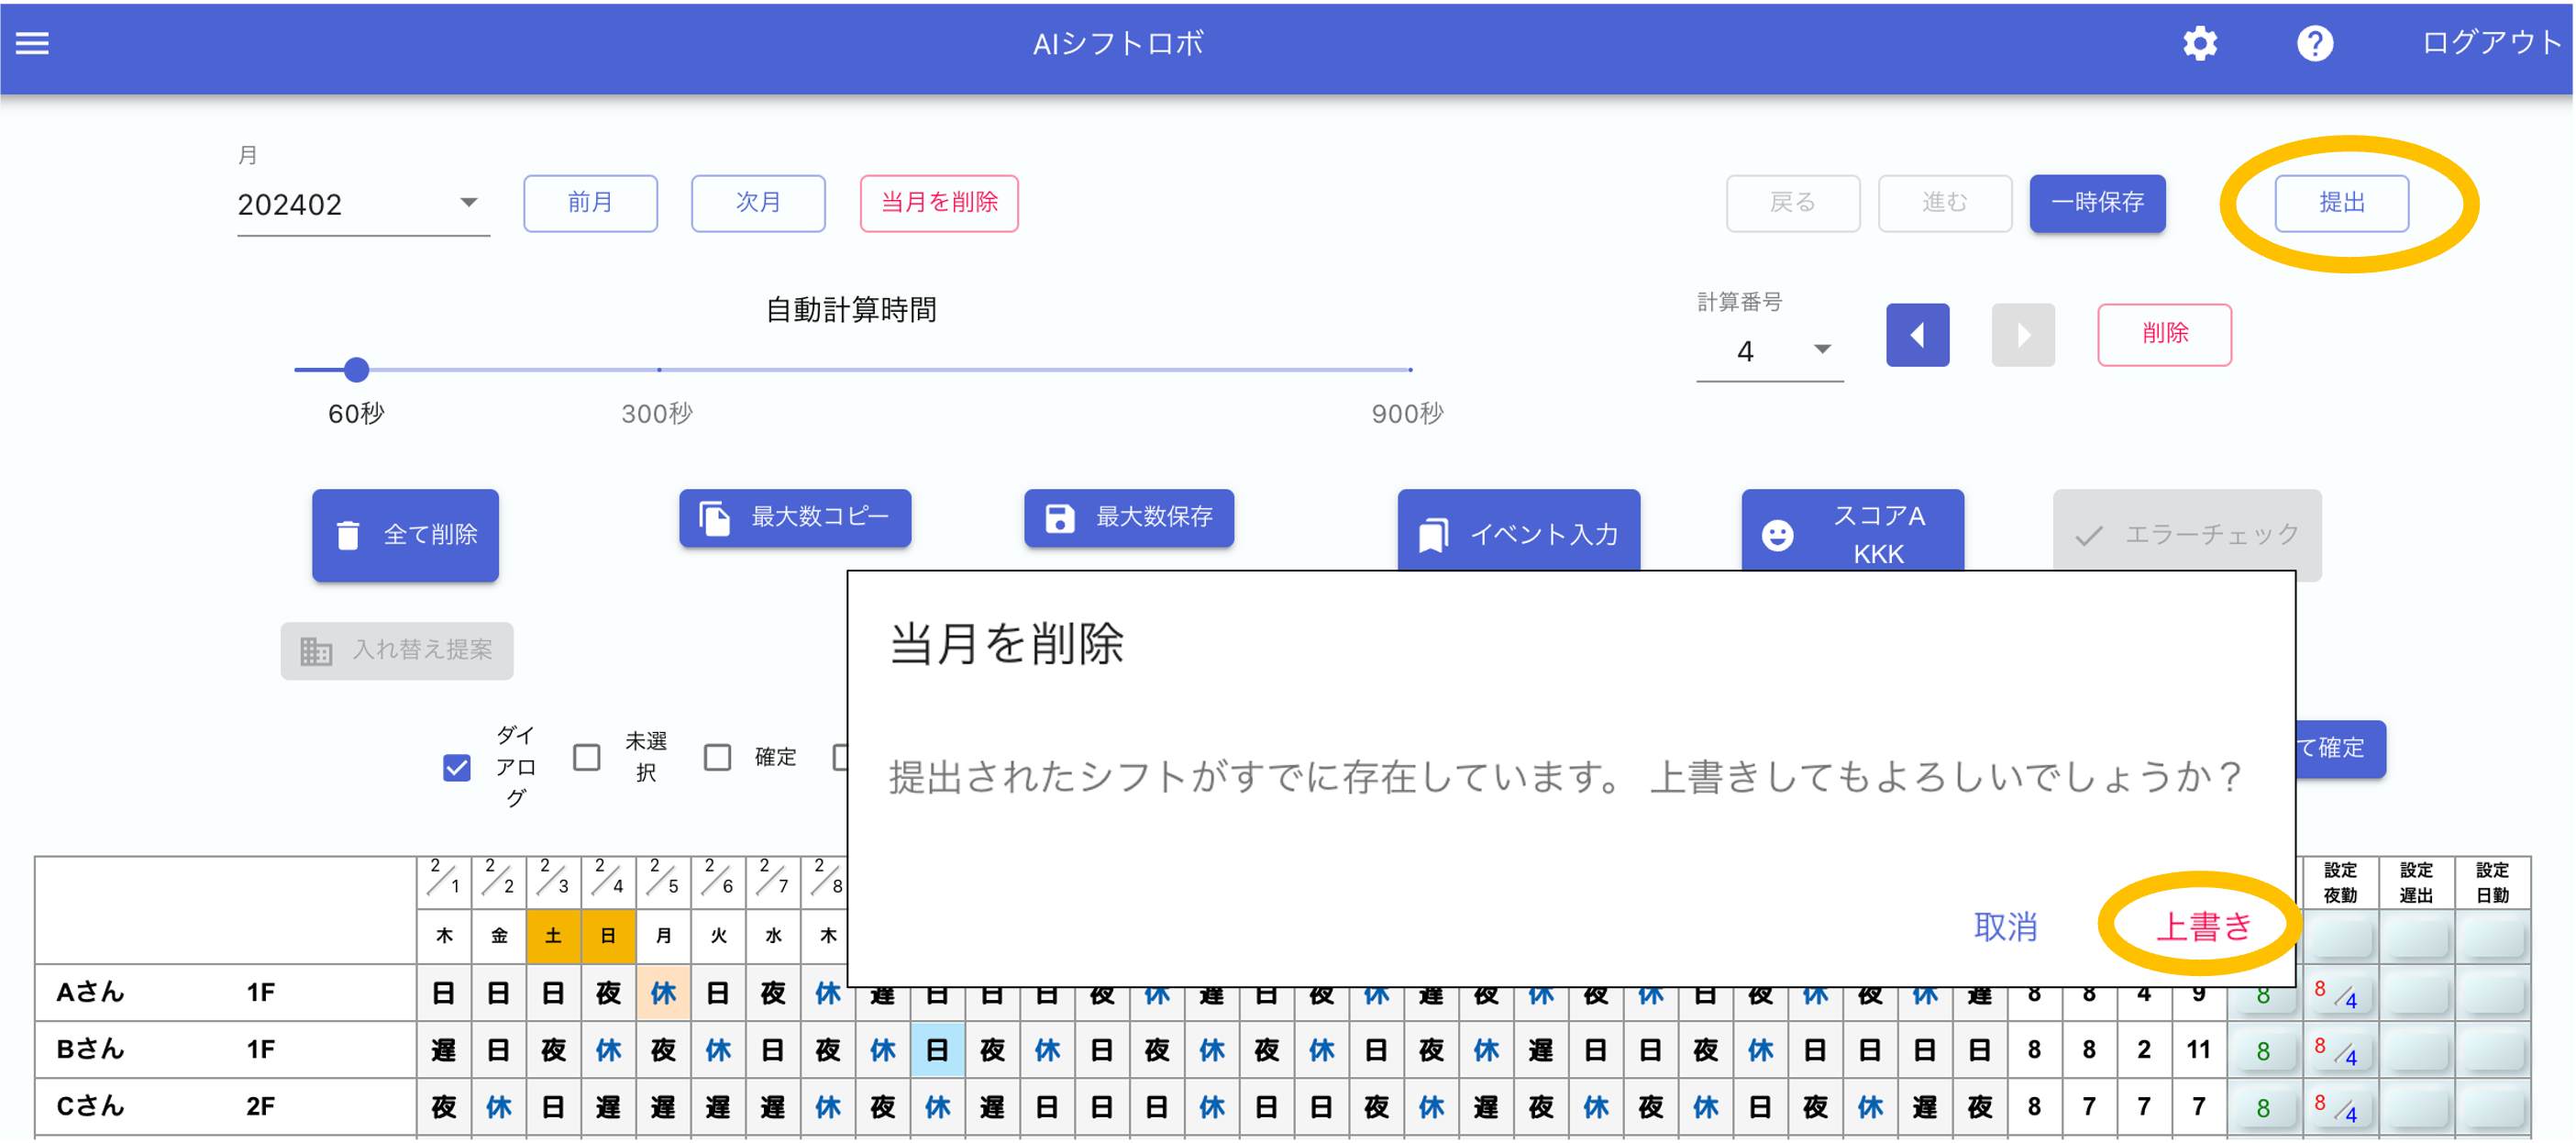The image size is (2576, 1143).
Task: Click the 入れ替え提案 button
Action: pos(397,651)
